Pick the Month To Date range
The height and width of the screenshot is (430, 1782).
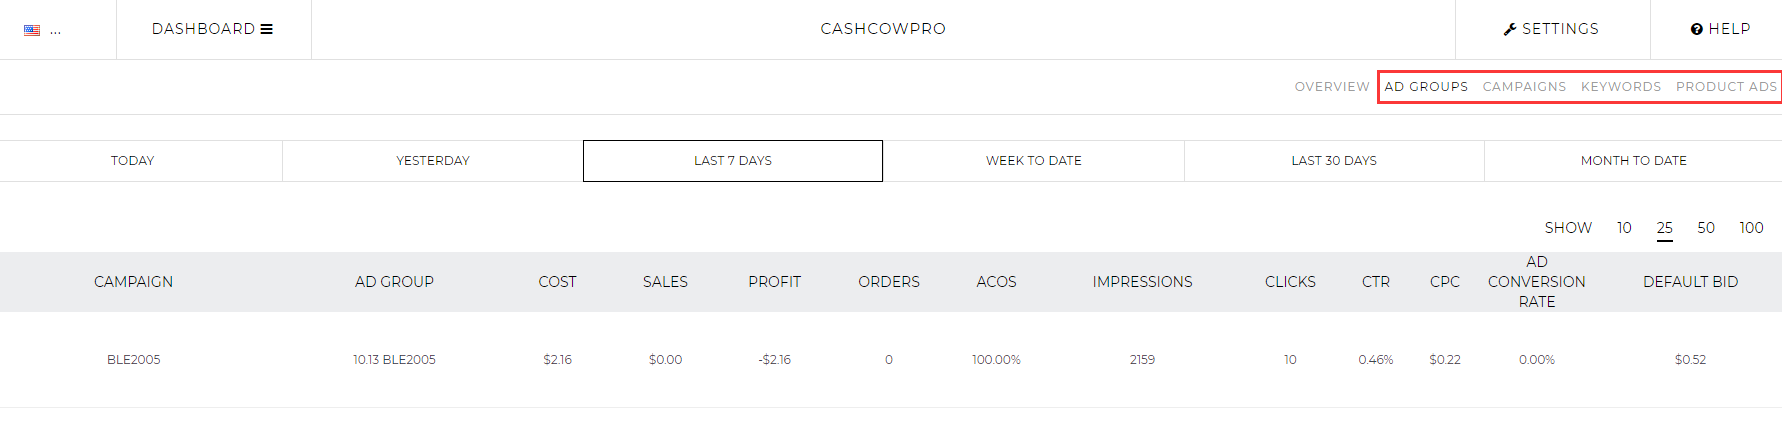pos(1633,161)
